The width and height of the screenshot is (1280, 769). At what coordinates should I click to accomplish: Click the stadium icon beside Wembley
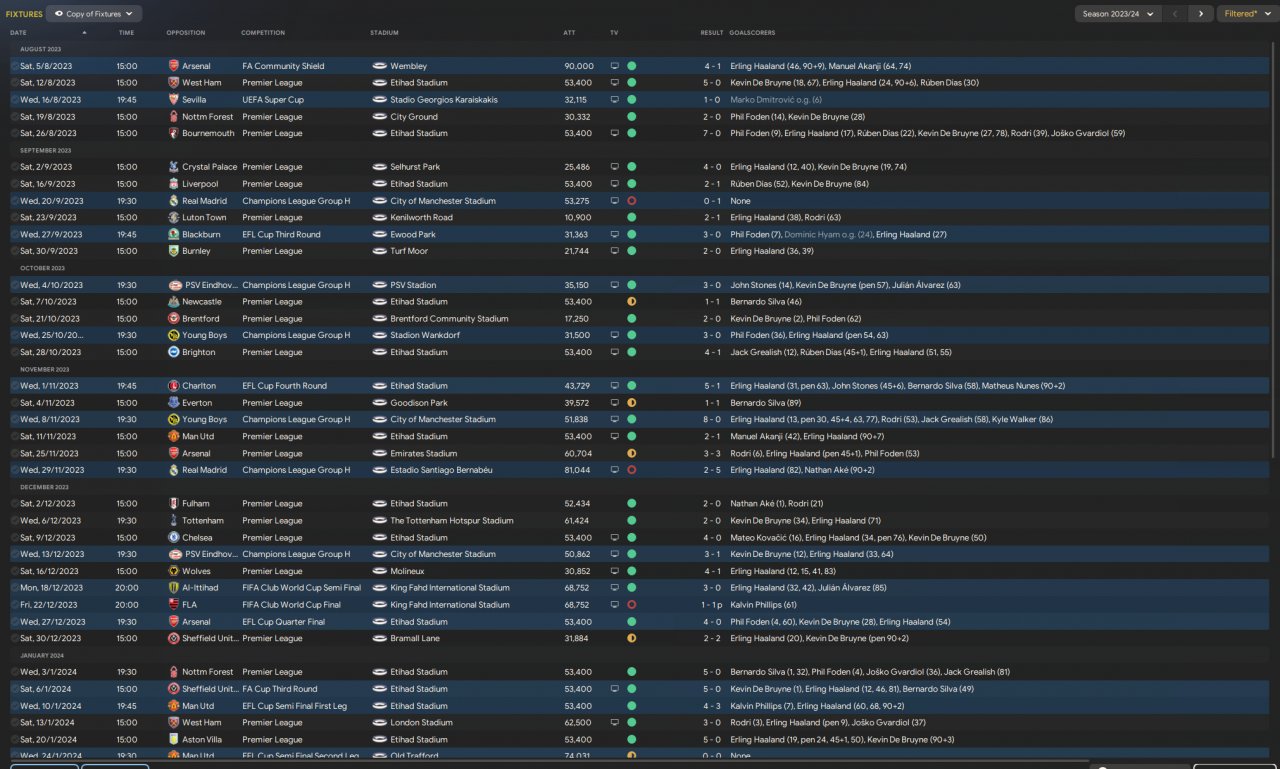[x=379, y=66]
